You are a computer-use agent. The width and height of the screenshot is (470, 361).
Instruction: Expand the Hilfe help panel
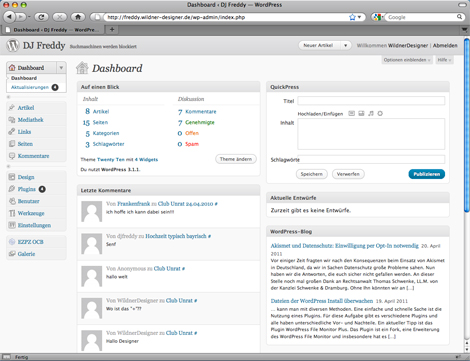point(444,60)
